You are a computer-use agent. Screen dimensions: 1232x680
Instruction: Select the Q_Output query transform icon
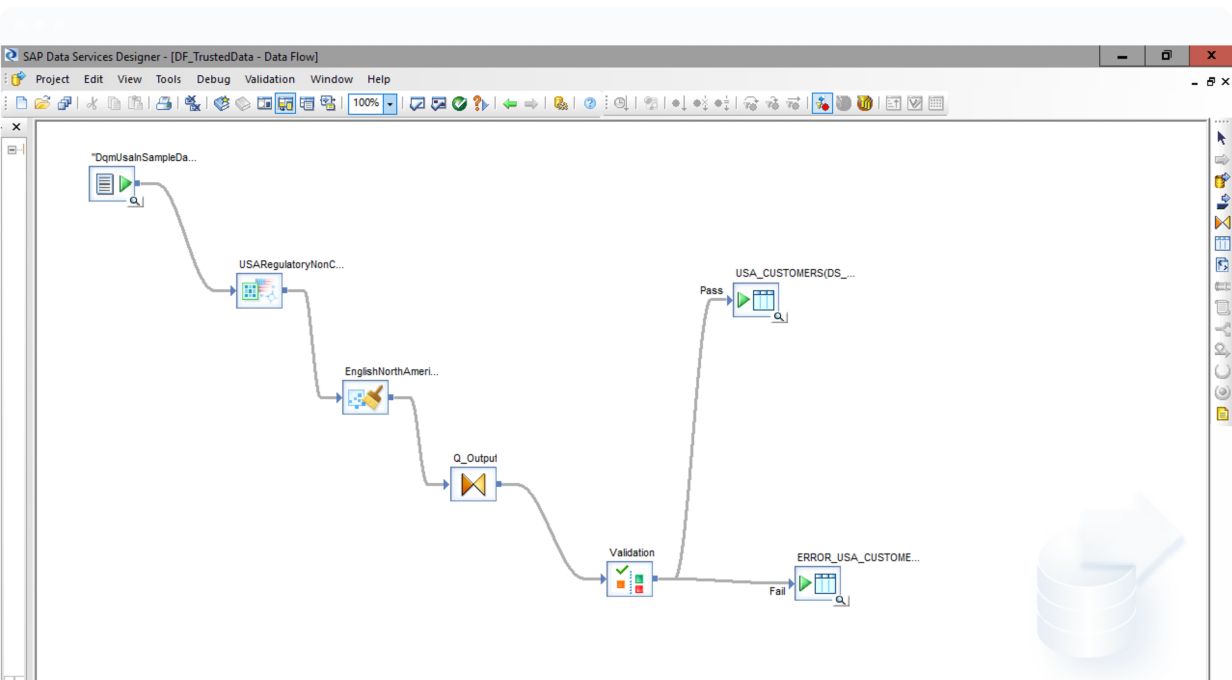coord(473,485)
